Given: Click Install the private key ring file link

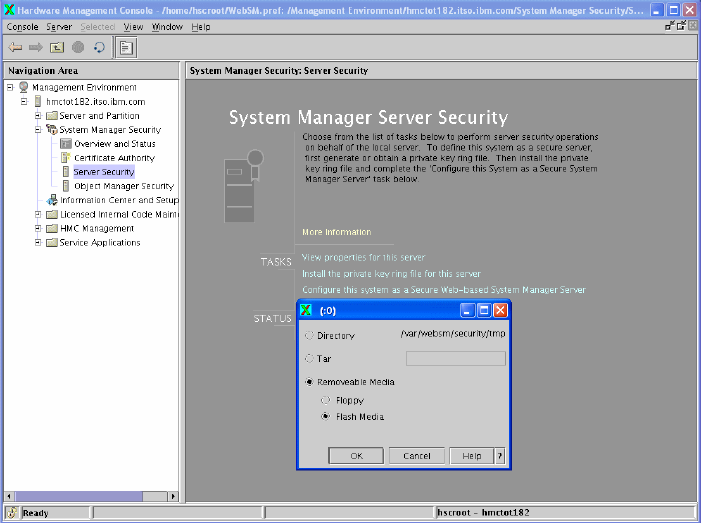Looking at the screenshot, I should 391,274.
